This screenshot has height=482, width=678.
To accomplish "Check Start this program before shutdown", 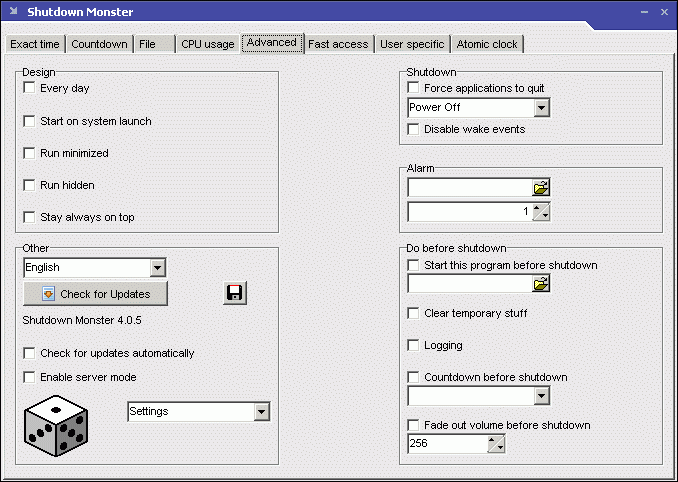I will [x=413, y=265].
